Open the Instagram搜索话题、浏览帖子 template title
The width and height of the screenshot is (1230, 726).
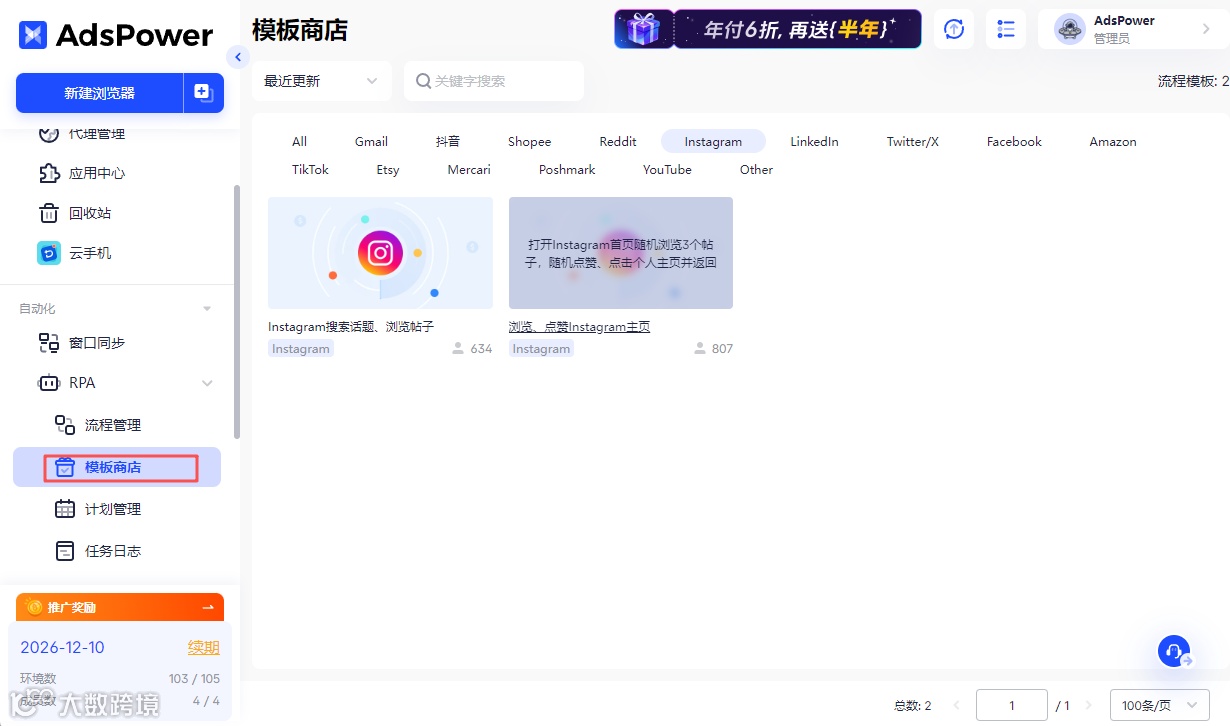coord(351,327)
